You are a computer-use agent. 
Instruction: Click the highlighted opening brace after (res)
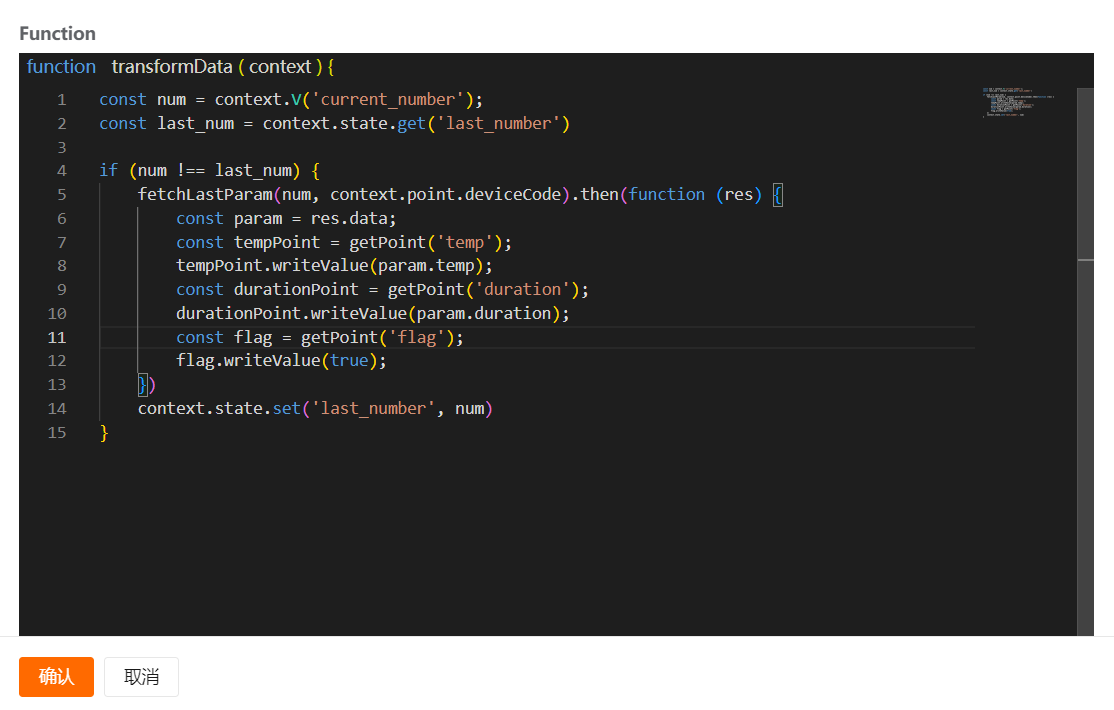[x=777, y=195]
